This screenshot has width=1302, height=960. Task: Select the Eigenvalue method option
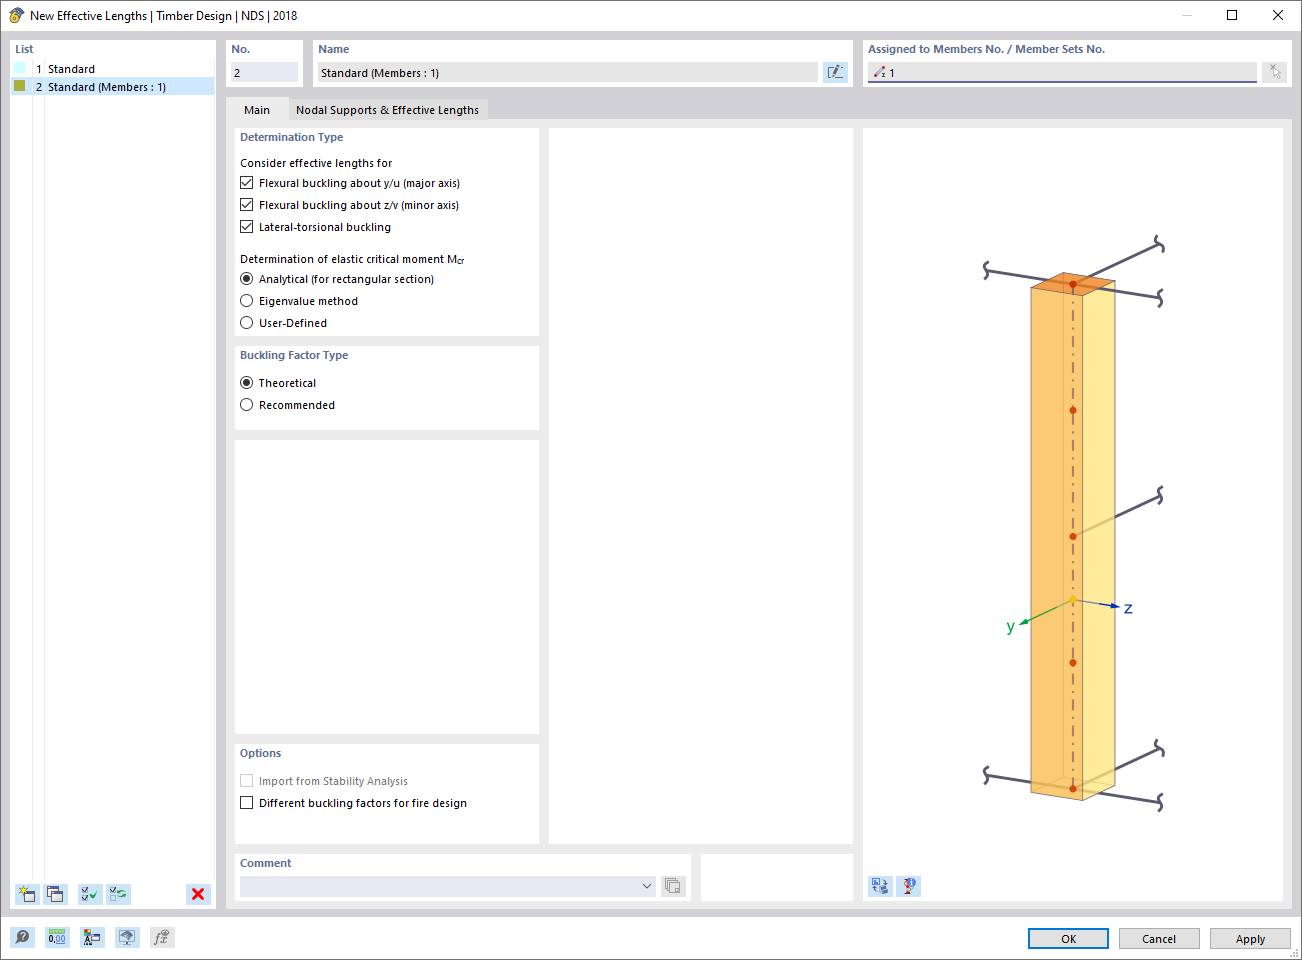(246, 300)
